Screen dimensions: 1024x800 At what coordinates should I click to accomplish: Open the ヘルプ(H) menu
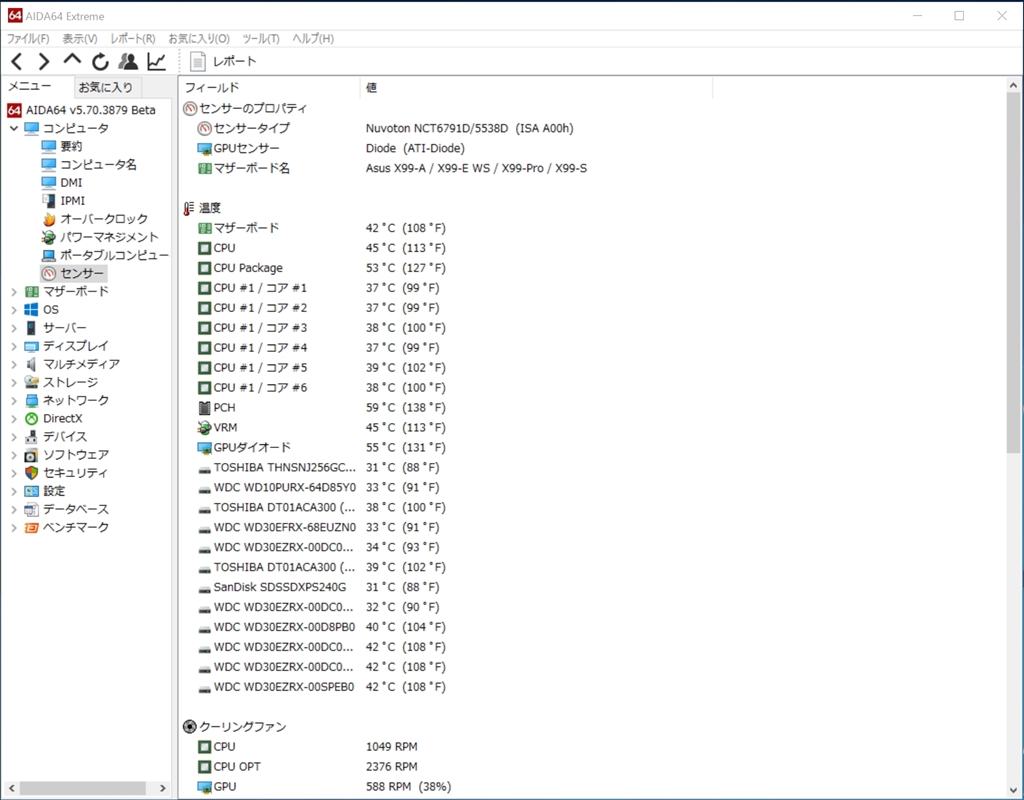tap(313, 39)
